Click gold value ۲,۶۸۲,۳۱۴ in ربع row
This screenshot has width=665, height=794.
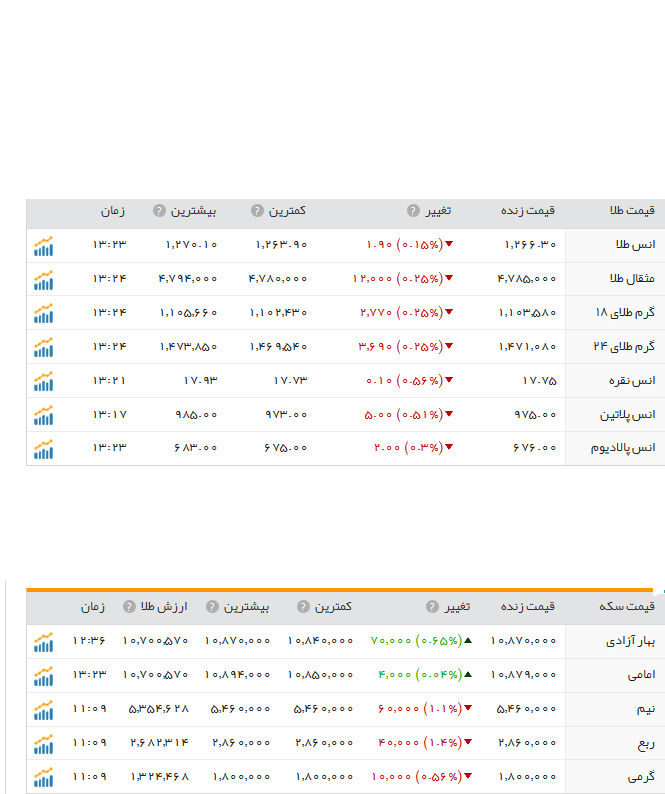coord(159,742)
